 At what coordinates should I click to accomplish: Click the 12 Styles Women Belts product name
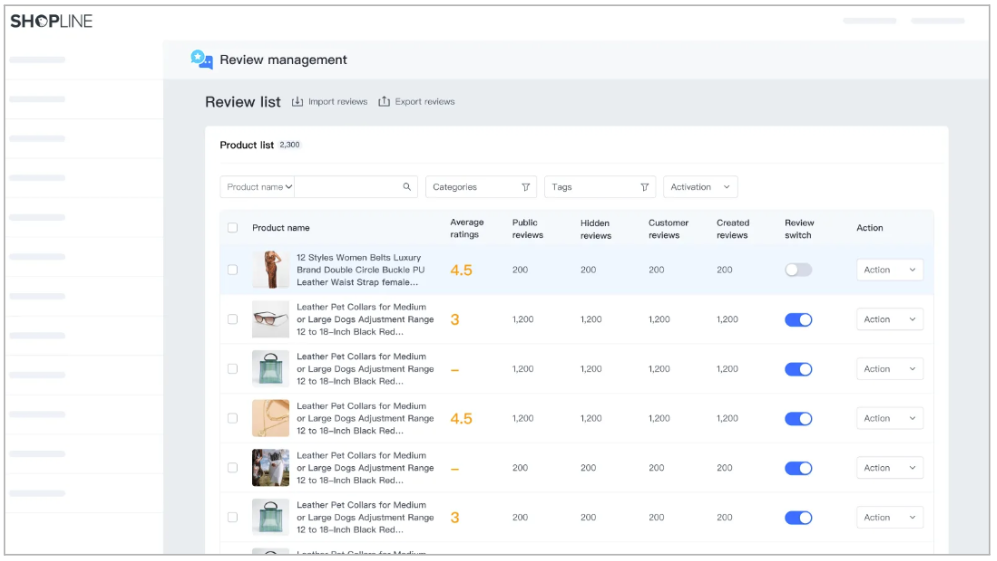[x=360, y=270]
